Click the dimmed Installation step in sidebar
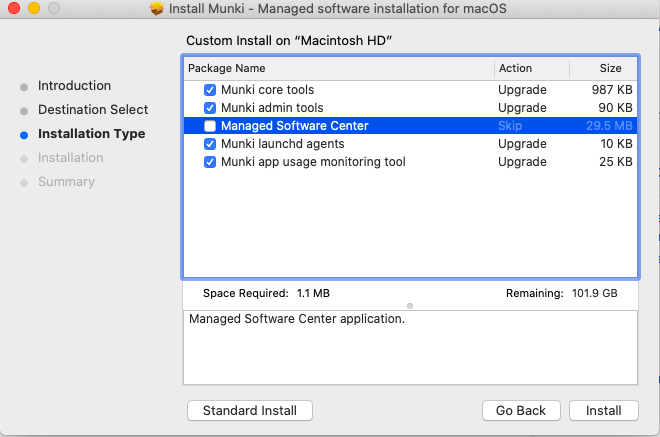This screenshot has width=660, height=437. pos(70,157)
